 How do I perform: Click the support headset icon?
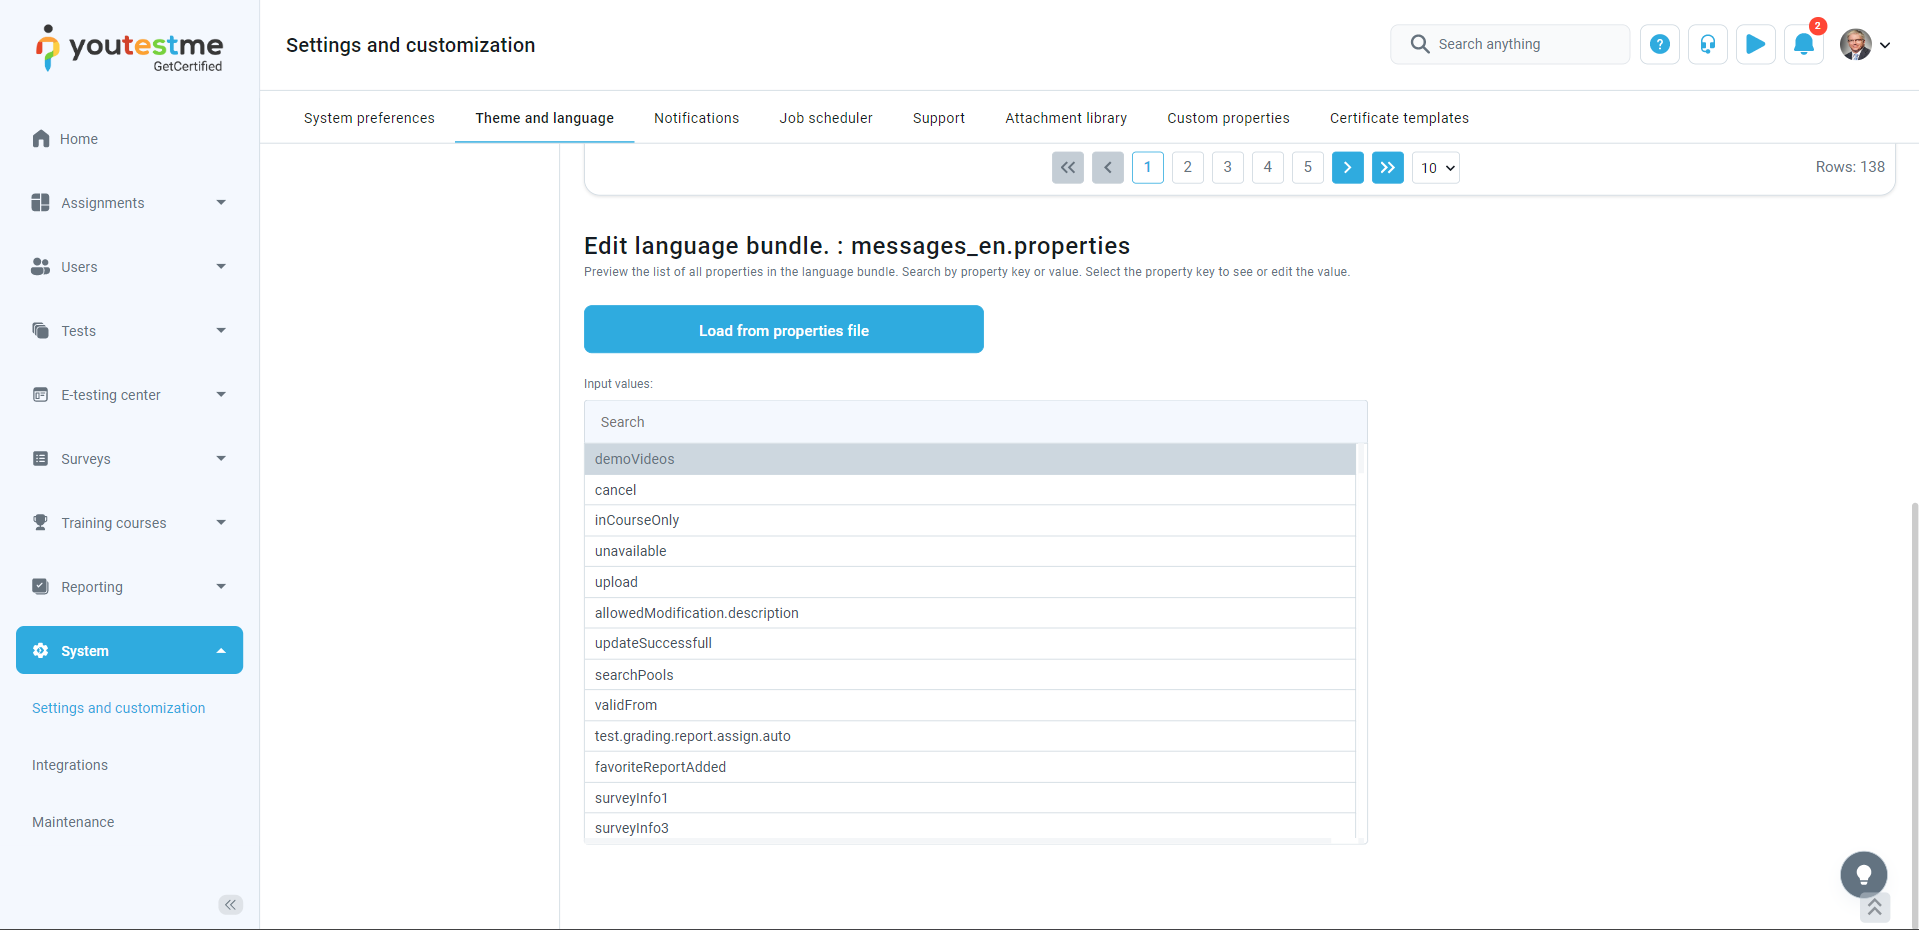[x=1707, y=44]
